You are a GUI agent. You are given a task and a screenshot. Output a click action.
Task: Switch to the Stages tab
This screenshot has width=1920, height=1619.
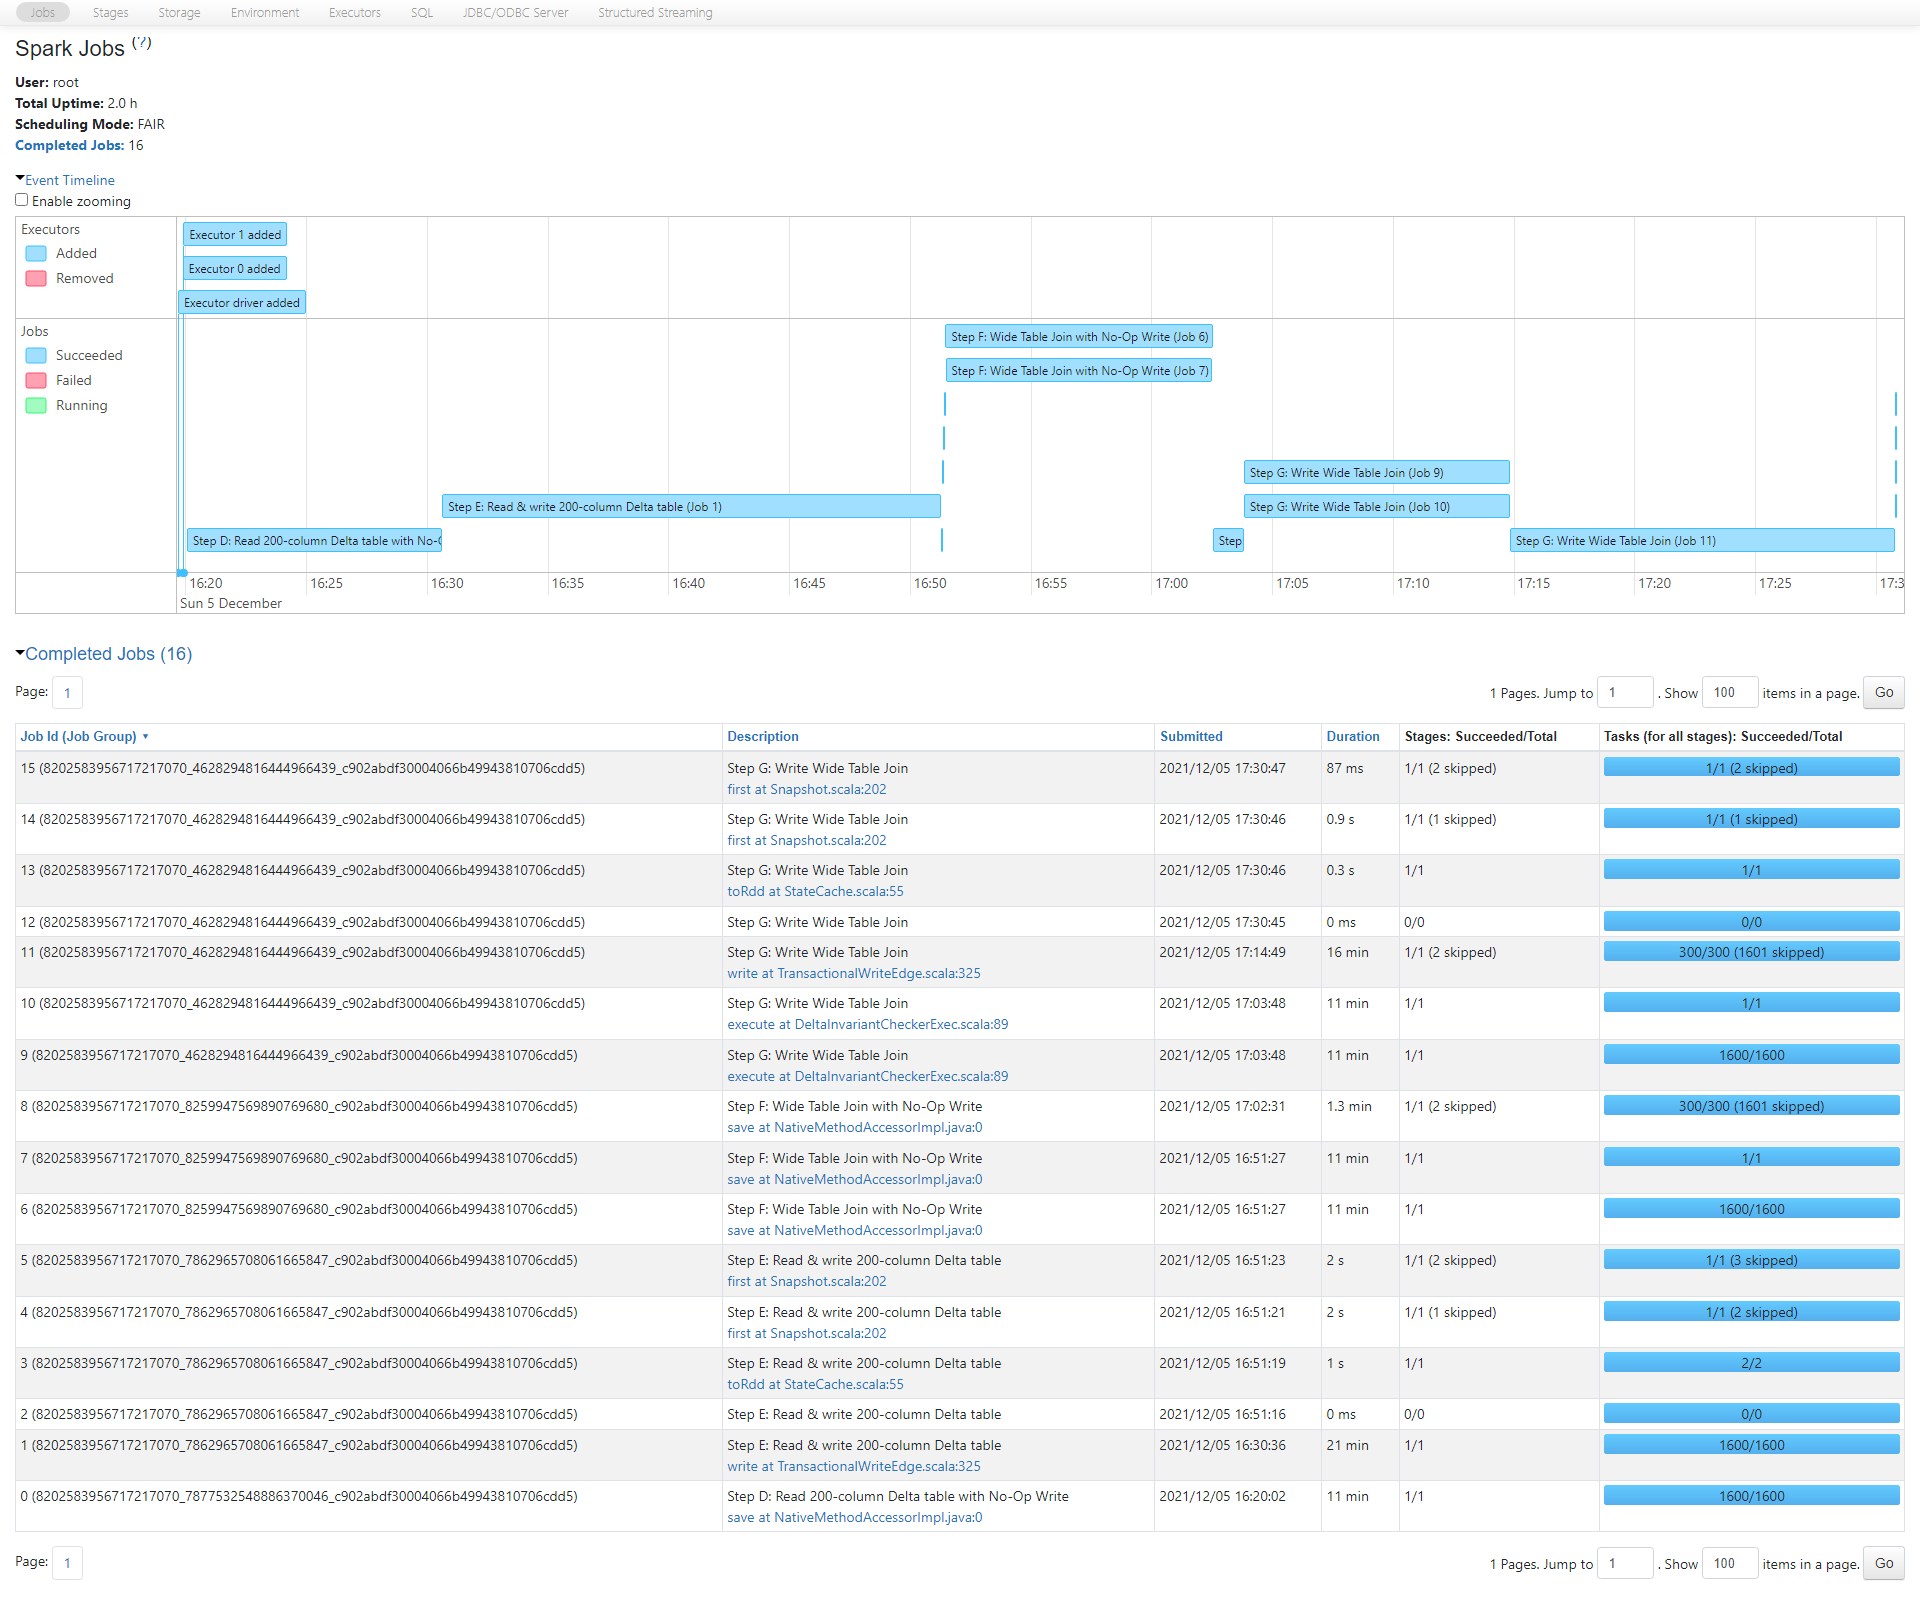coord(110,13)
